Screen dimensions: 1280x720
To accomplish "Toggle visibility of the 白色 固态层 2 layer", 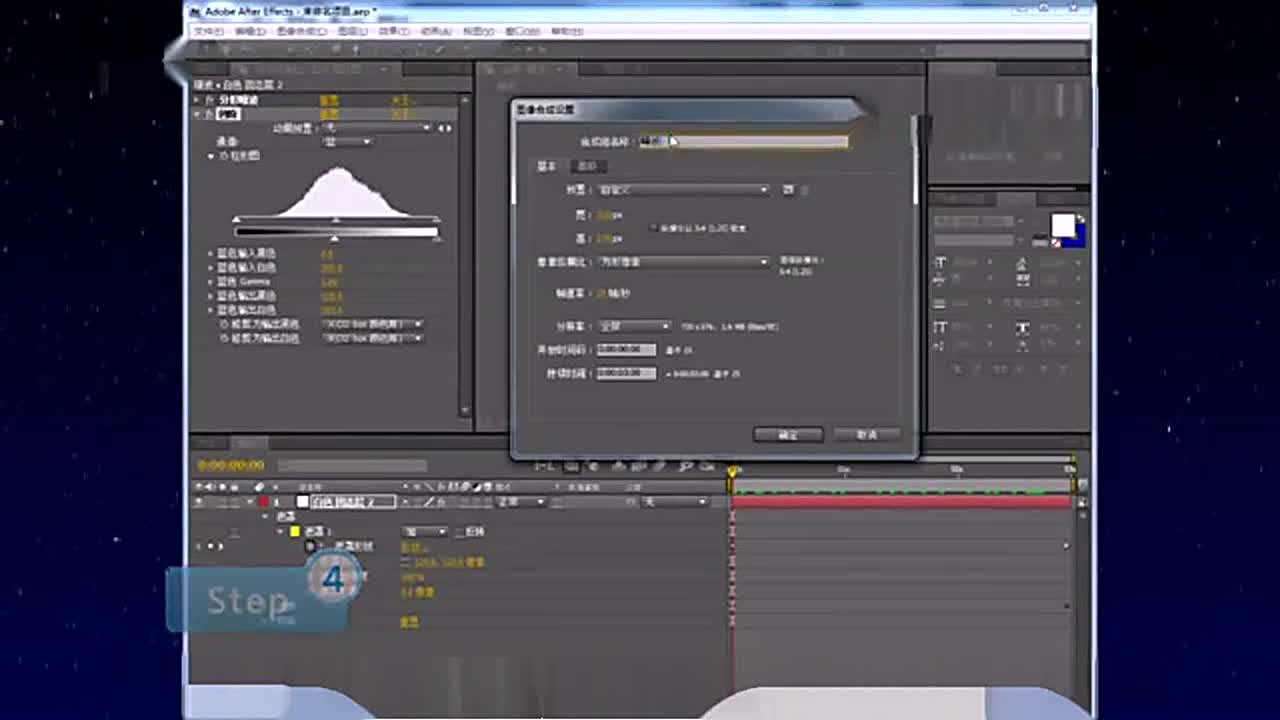I will click(198, 502).
